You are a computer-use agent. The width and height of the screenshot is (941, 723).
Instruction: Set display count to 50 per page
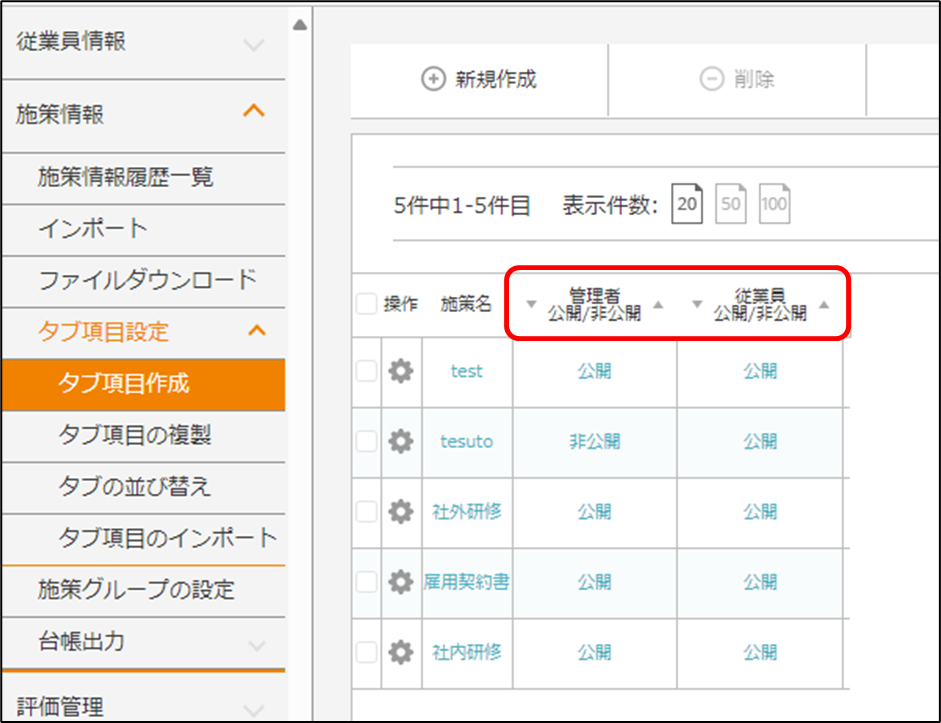coord(731,205)
